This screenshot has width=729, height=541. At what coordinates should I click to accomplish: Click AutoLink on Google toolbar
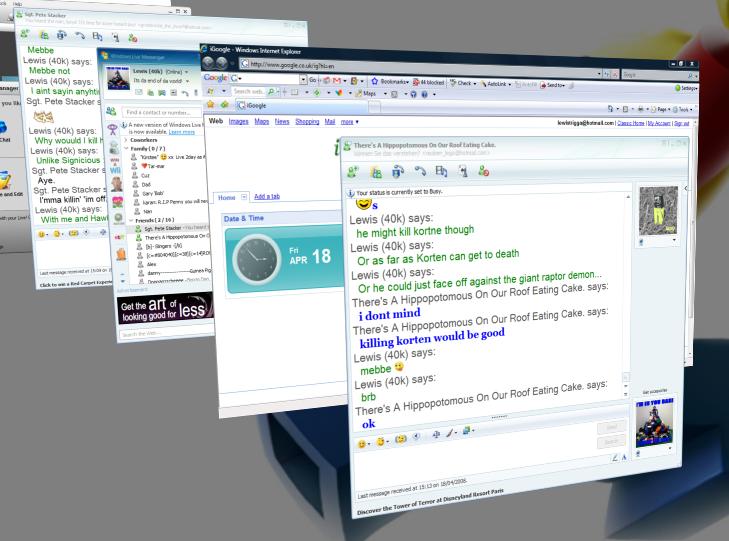[x=496, y=84]
